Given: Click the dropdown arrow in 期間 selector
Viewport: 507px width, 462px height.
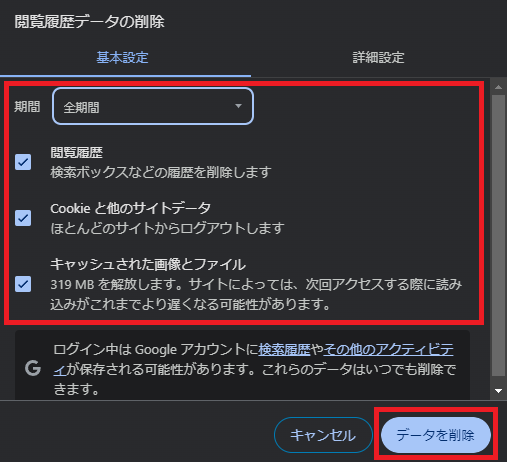Looking at the screenshot, I should click(x=238, y=106).
